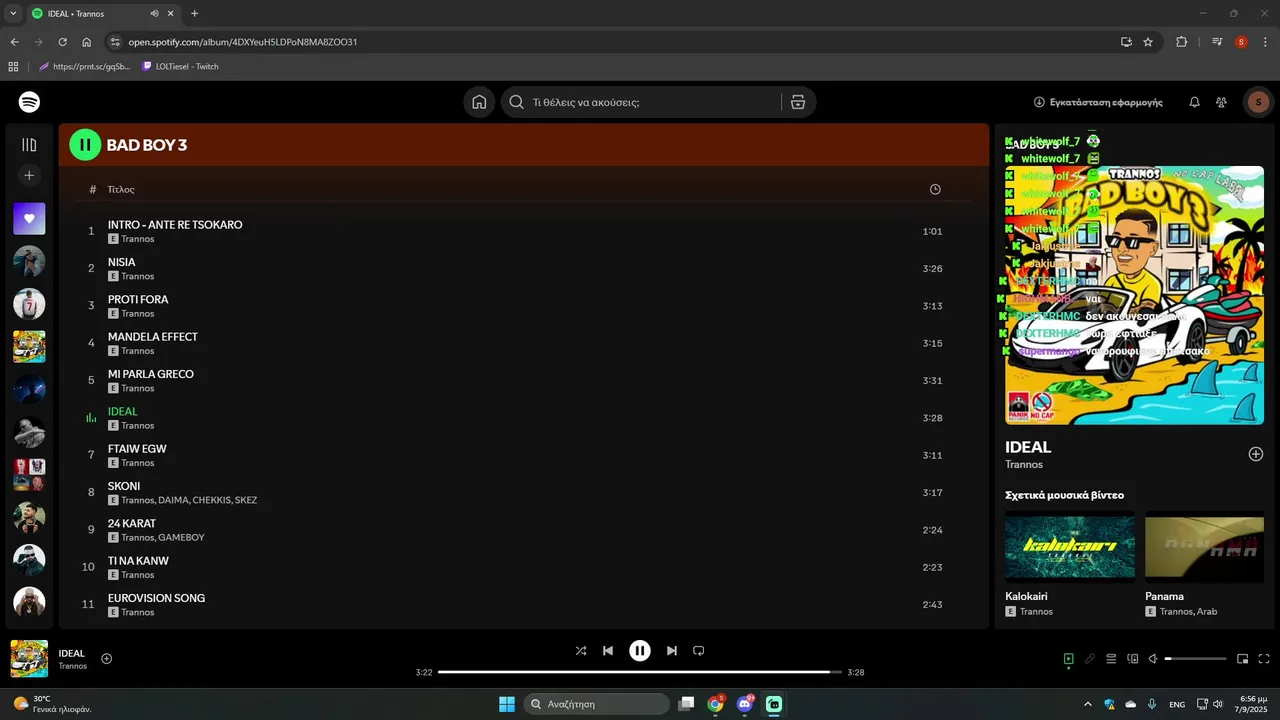This screenshot has width=1280, height=720.
Task: Click the browser address bar
Action: pyautogui.click(x=610, y=42)
